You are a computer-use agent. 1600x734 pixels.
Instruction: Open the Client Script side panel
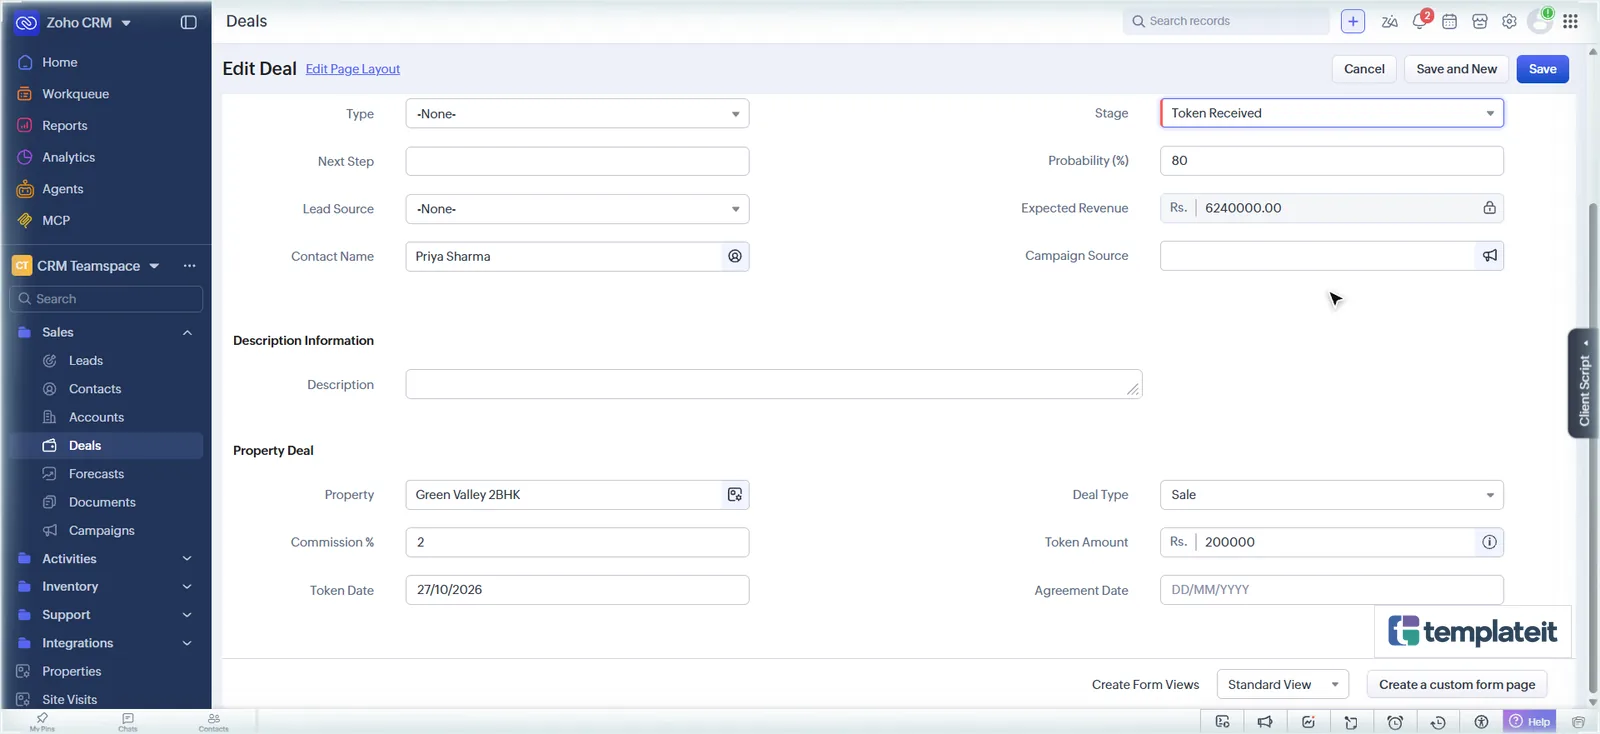[1583, 384]
